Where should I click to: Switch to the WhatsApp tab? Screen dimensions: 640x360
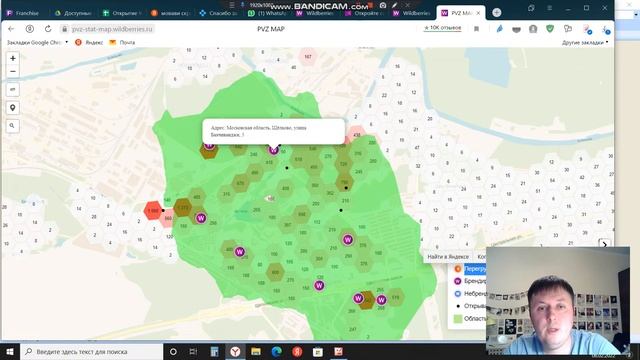[x=267, y=13]
